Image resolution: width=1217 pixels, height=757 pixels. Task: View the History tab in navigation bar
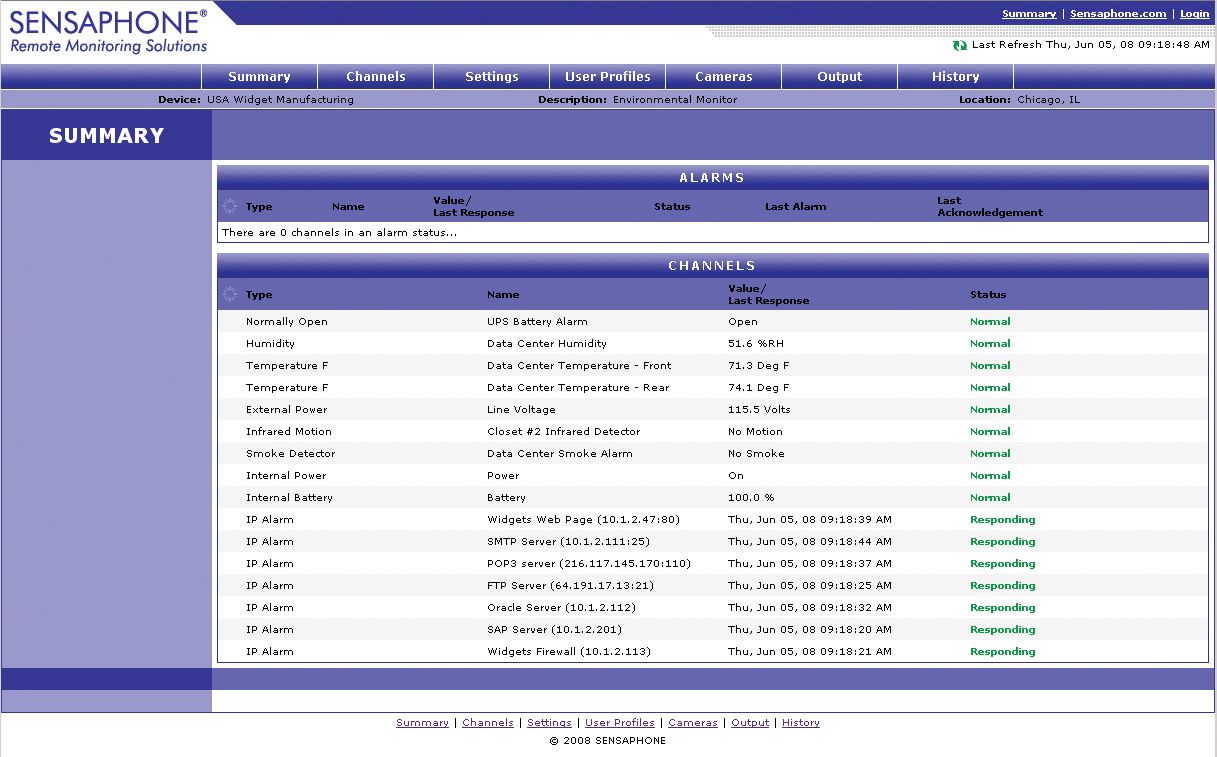point(955,77)
